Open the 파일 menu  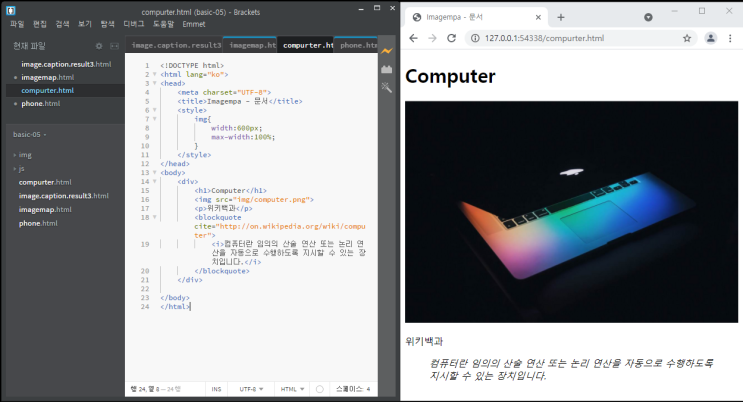click(17, 24)
